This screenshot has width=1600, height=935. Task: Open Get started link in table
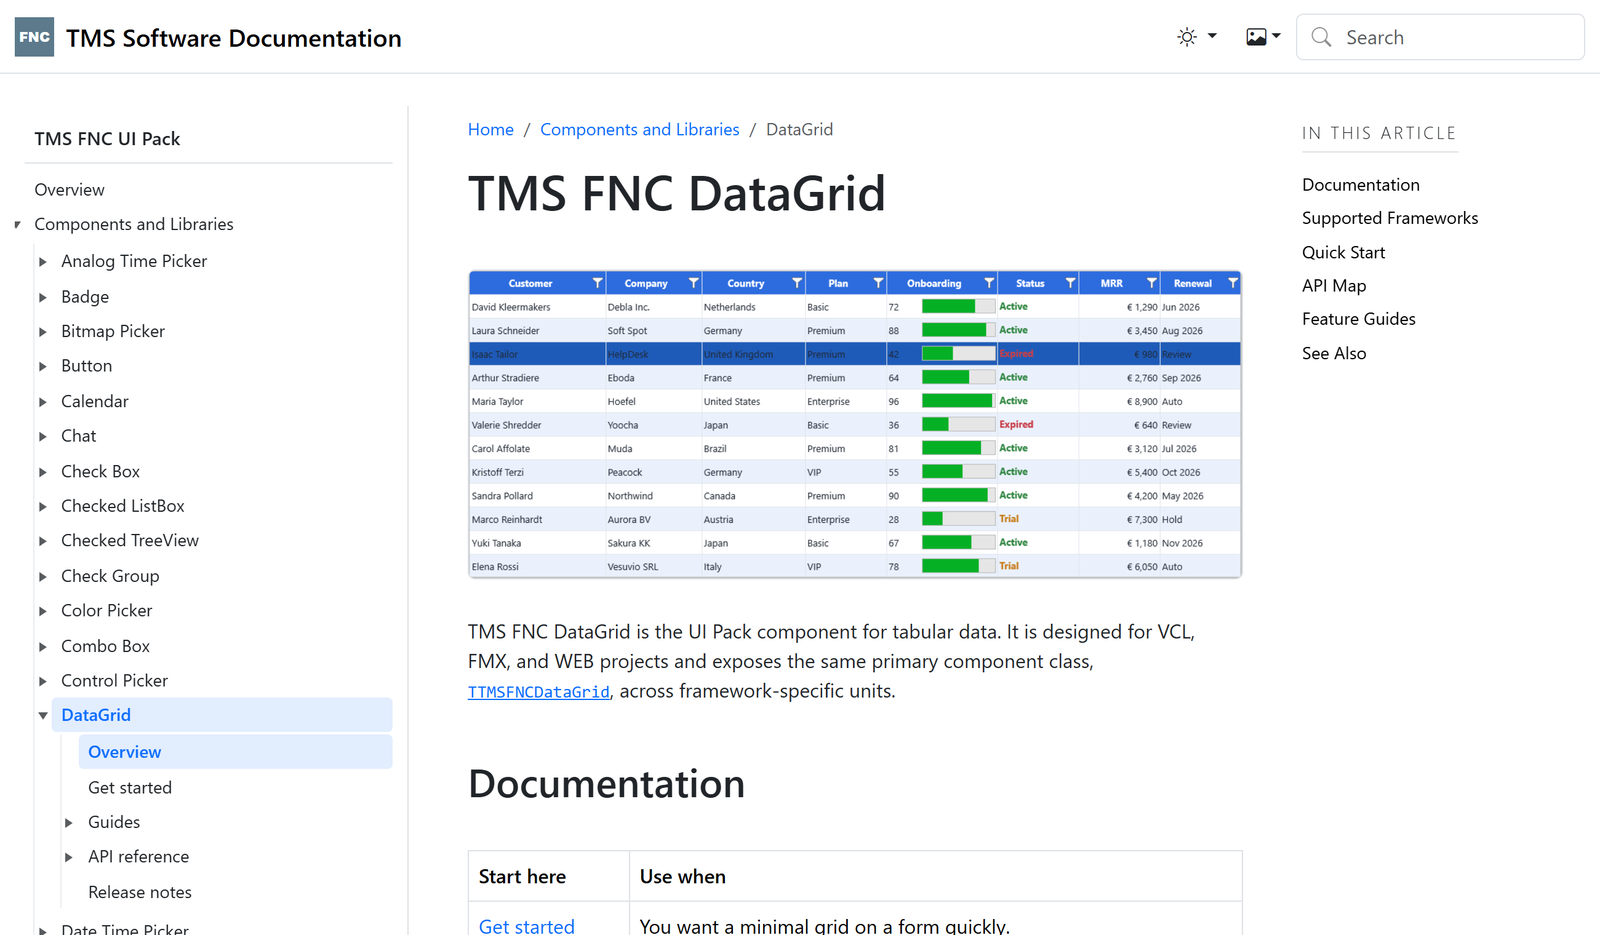point(527,926)
